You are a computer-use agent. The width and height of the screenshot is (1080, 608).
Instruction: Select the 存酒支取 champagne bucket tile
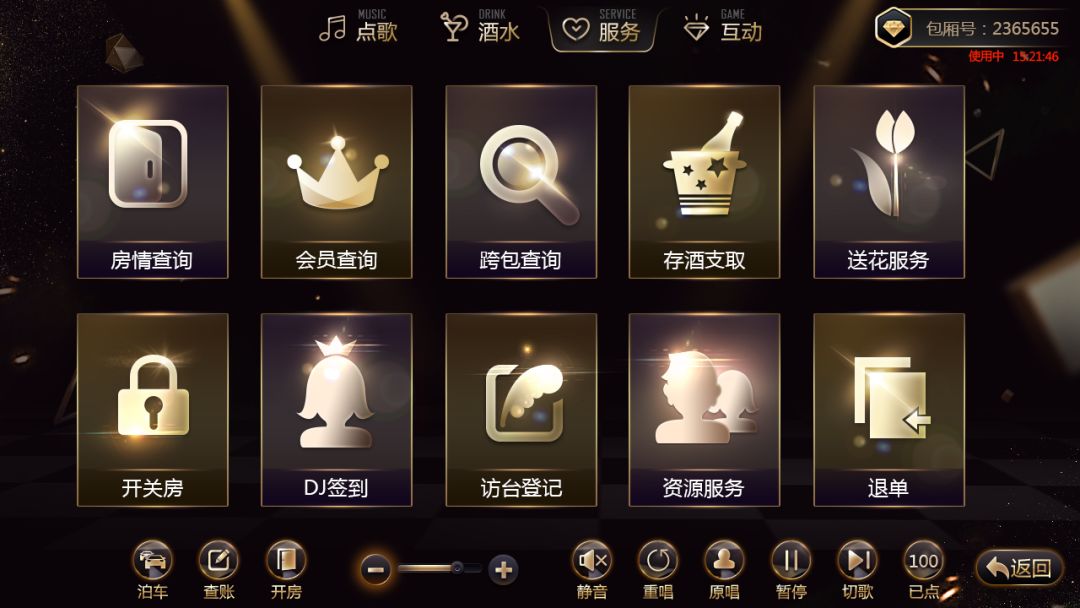tap(704, 182)
